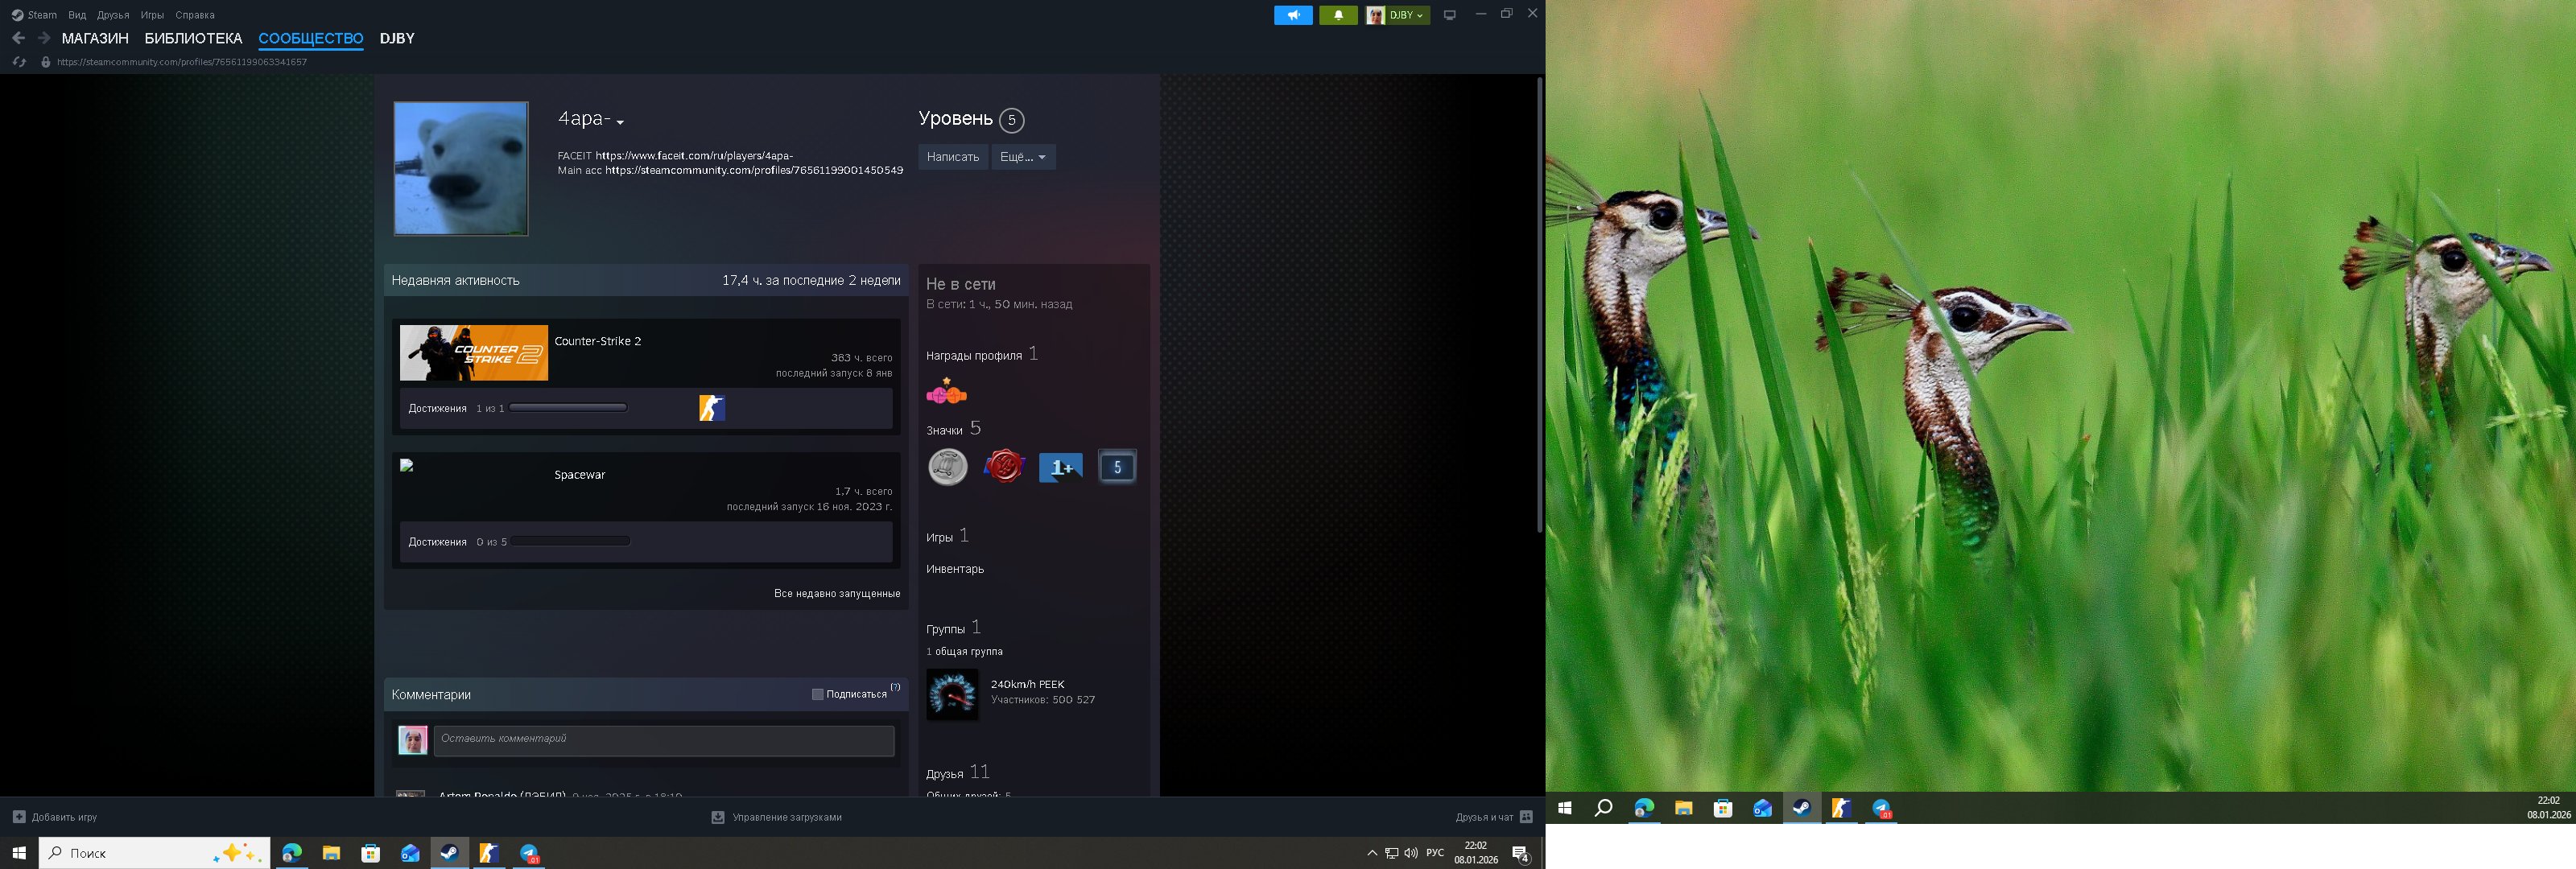Open the Steam app on the Windows taskbar
The height and width of the screenshot is (869, 2576).
450,853
